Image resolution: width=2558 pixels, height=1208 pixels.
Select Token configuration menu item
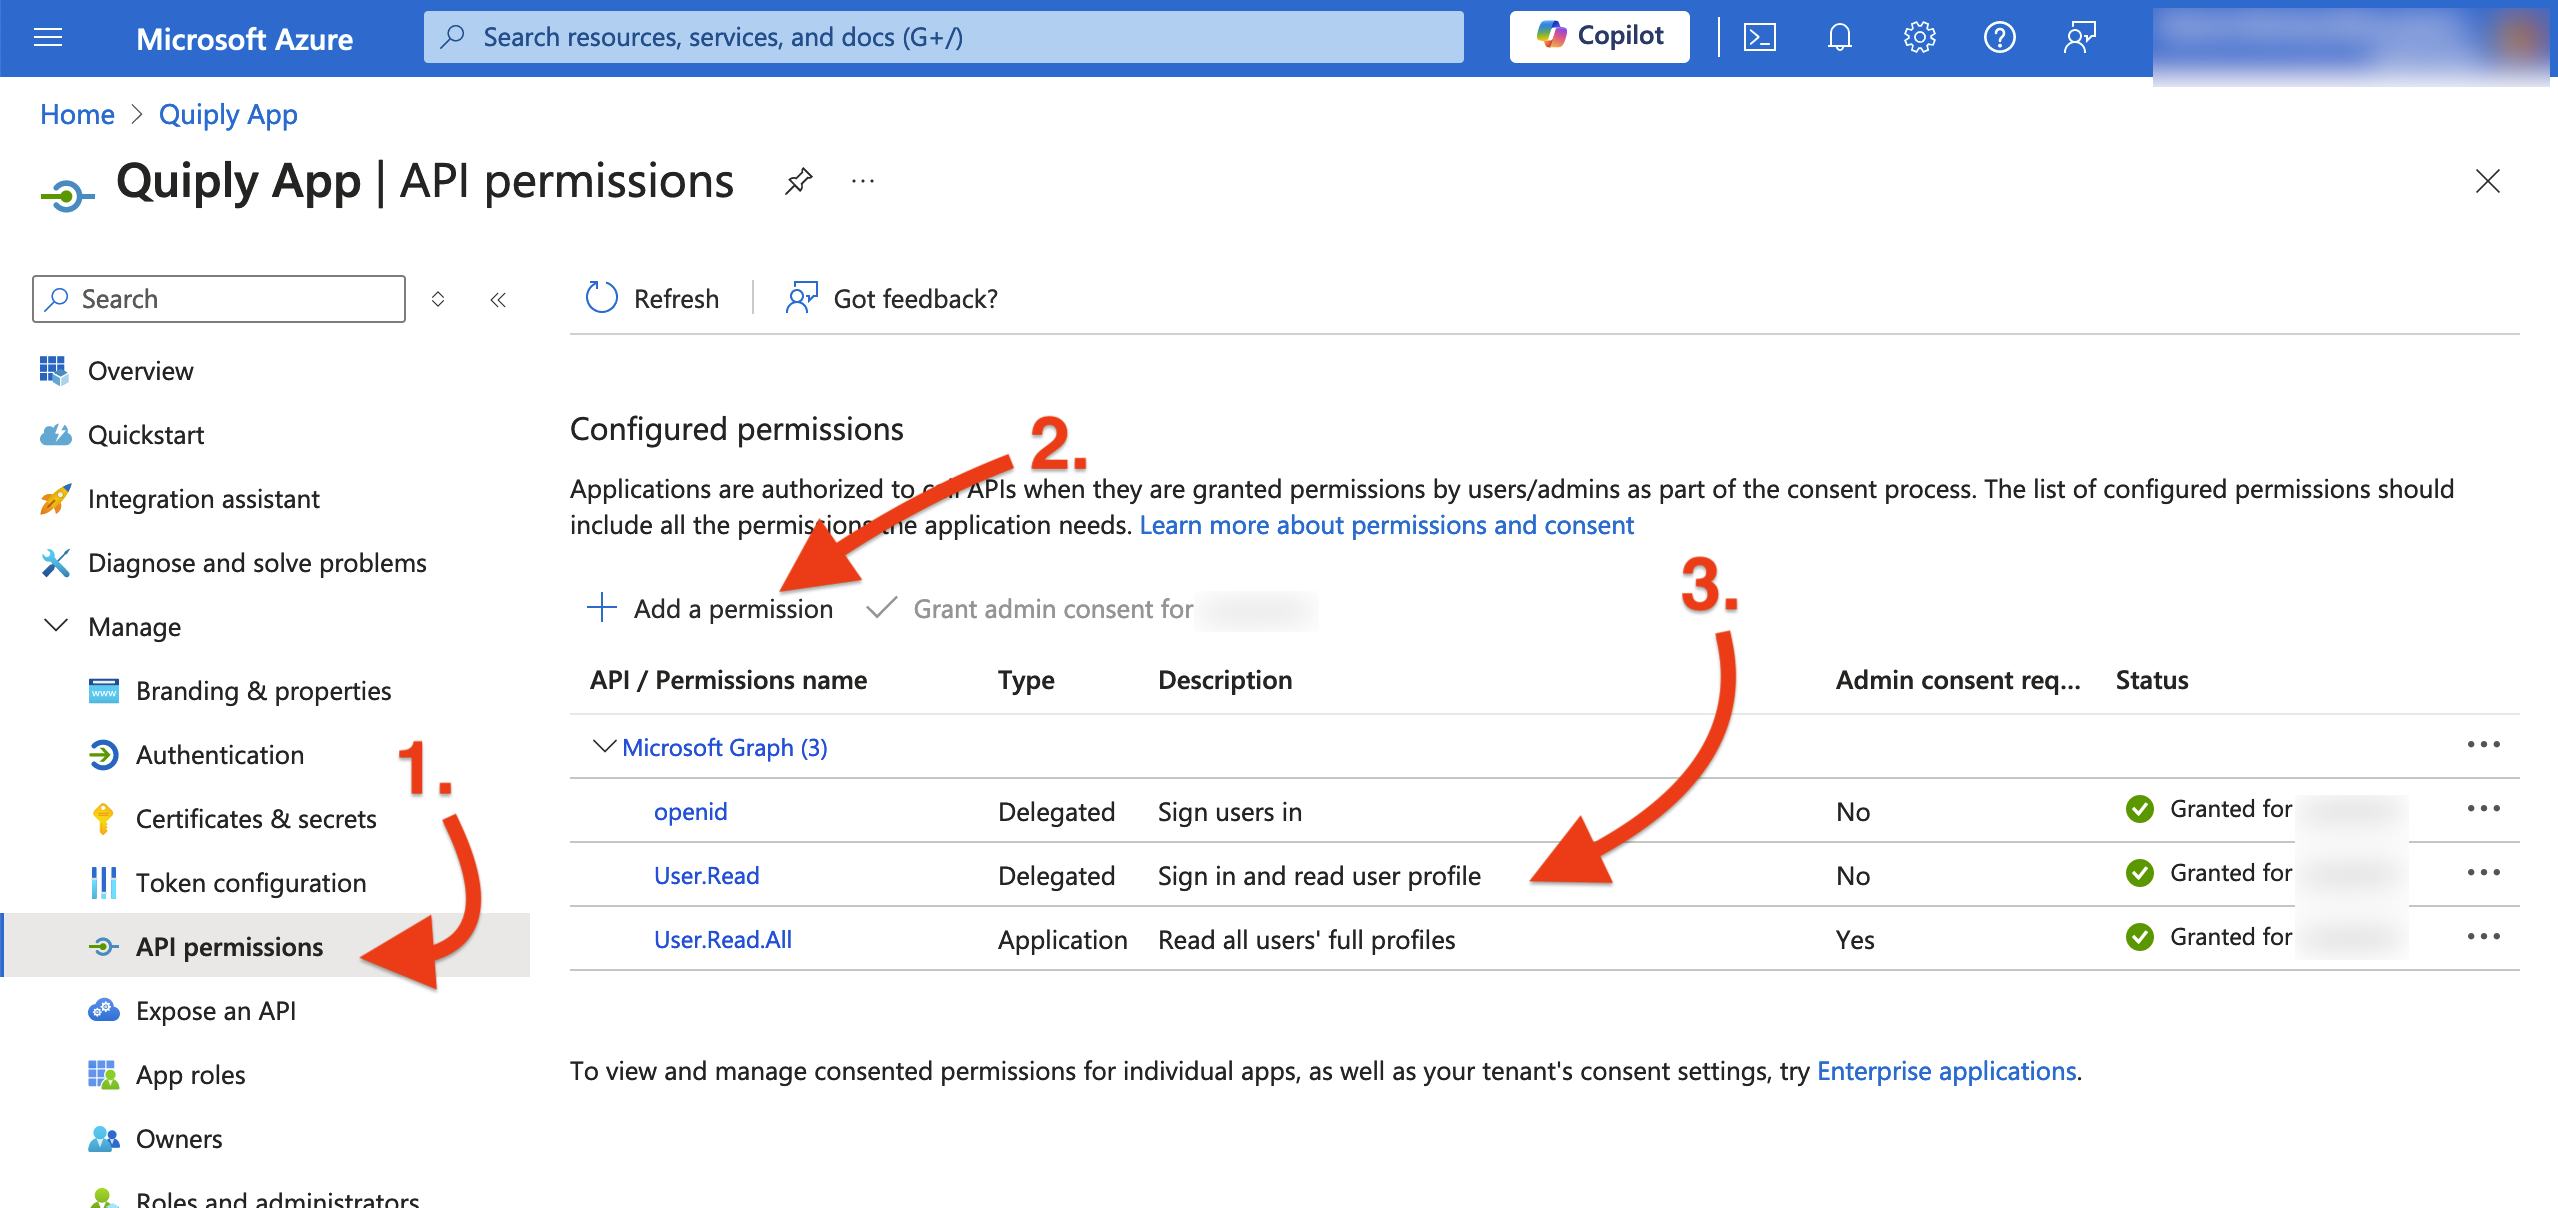tap(251, 883)
